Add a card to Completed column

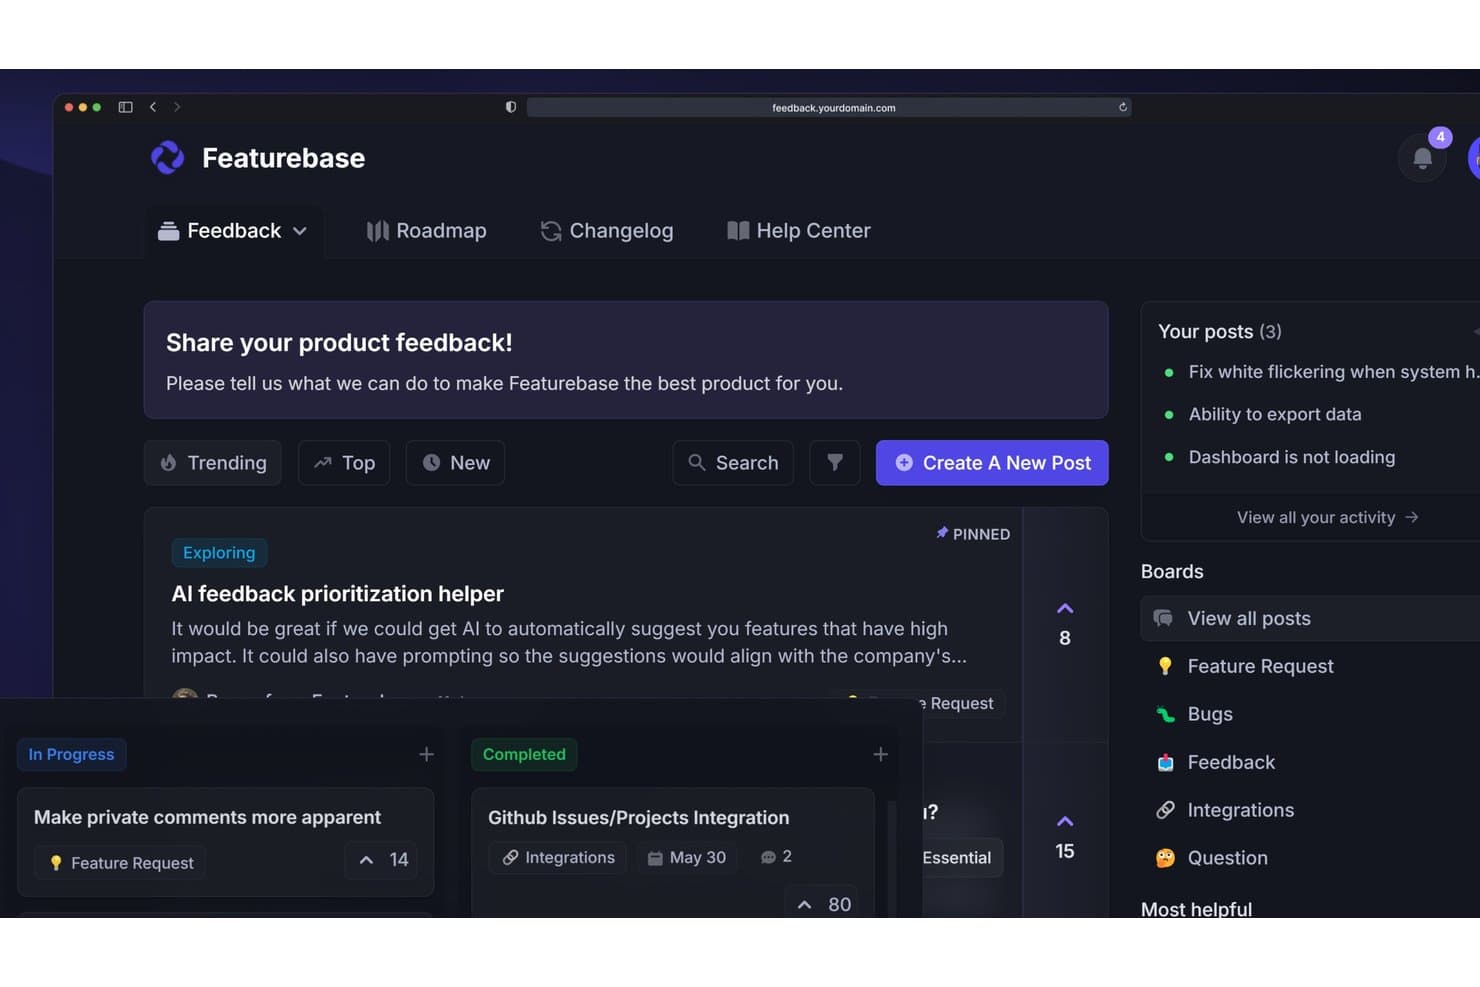click(880, 754)
